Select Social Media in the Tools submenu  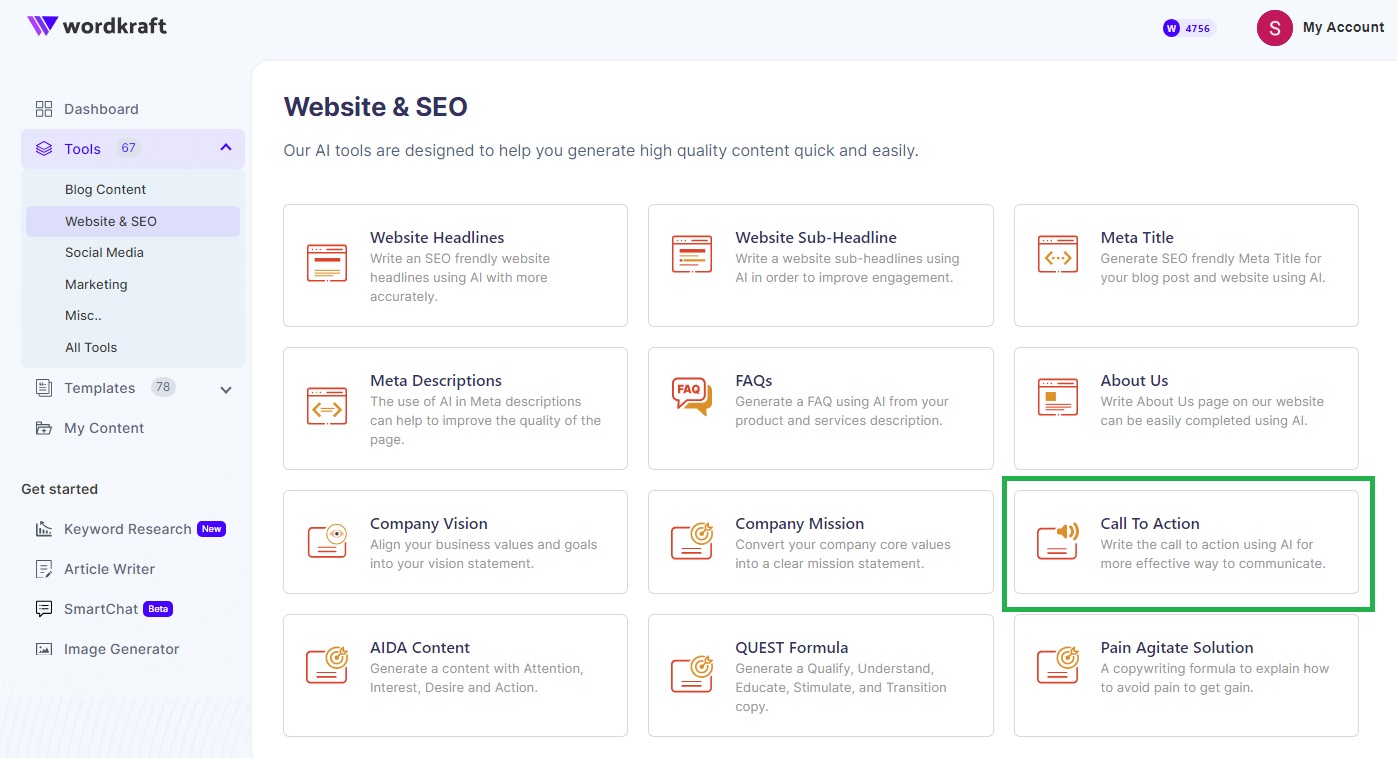tap(104, 253)
